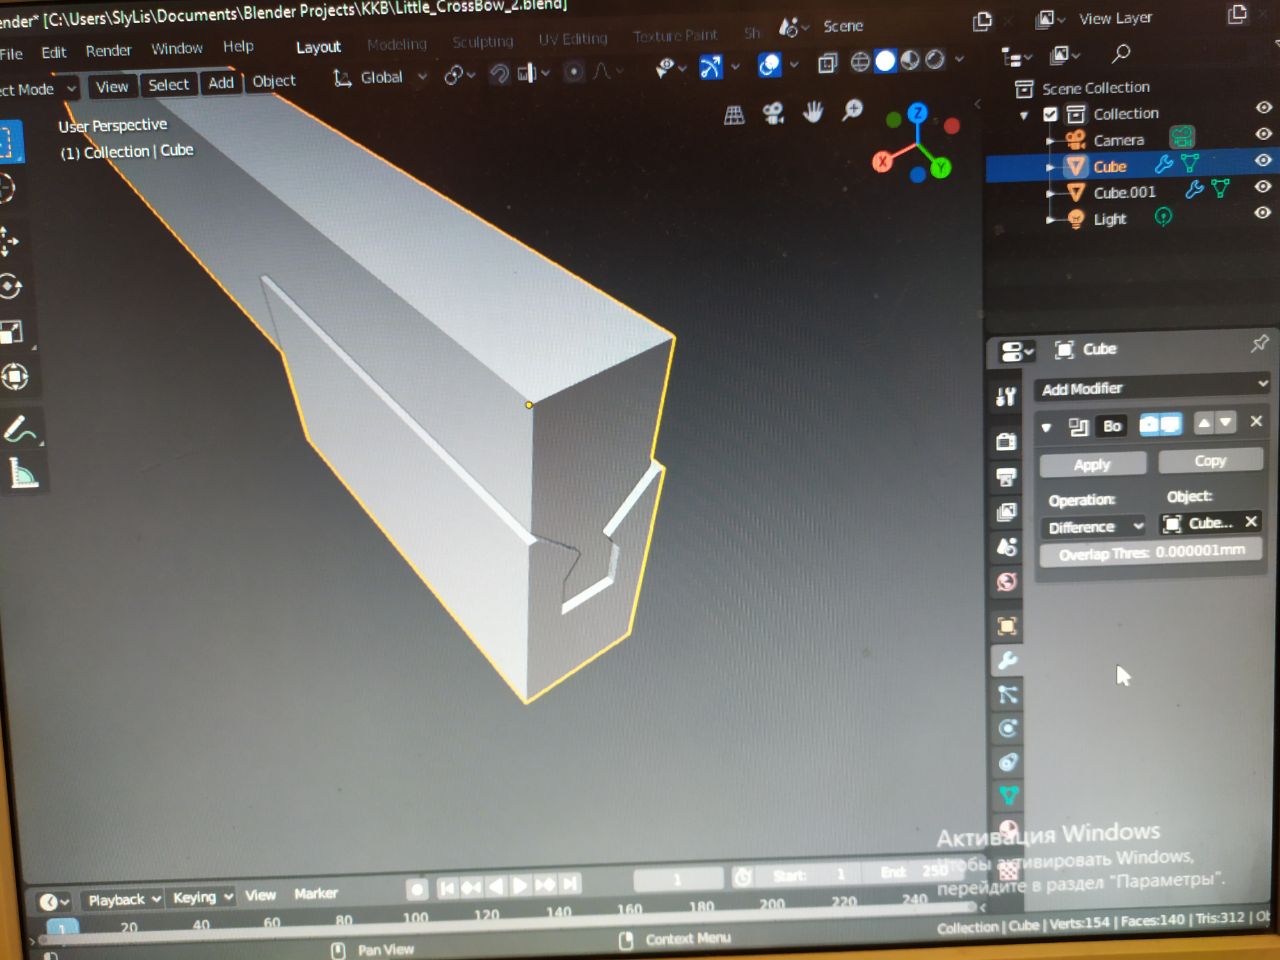Screen dimensions: 1280x960
Task: Open the Scene properties tab
Action: pyautogui.click(x=1007, y=547)
